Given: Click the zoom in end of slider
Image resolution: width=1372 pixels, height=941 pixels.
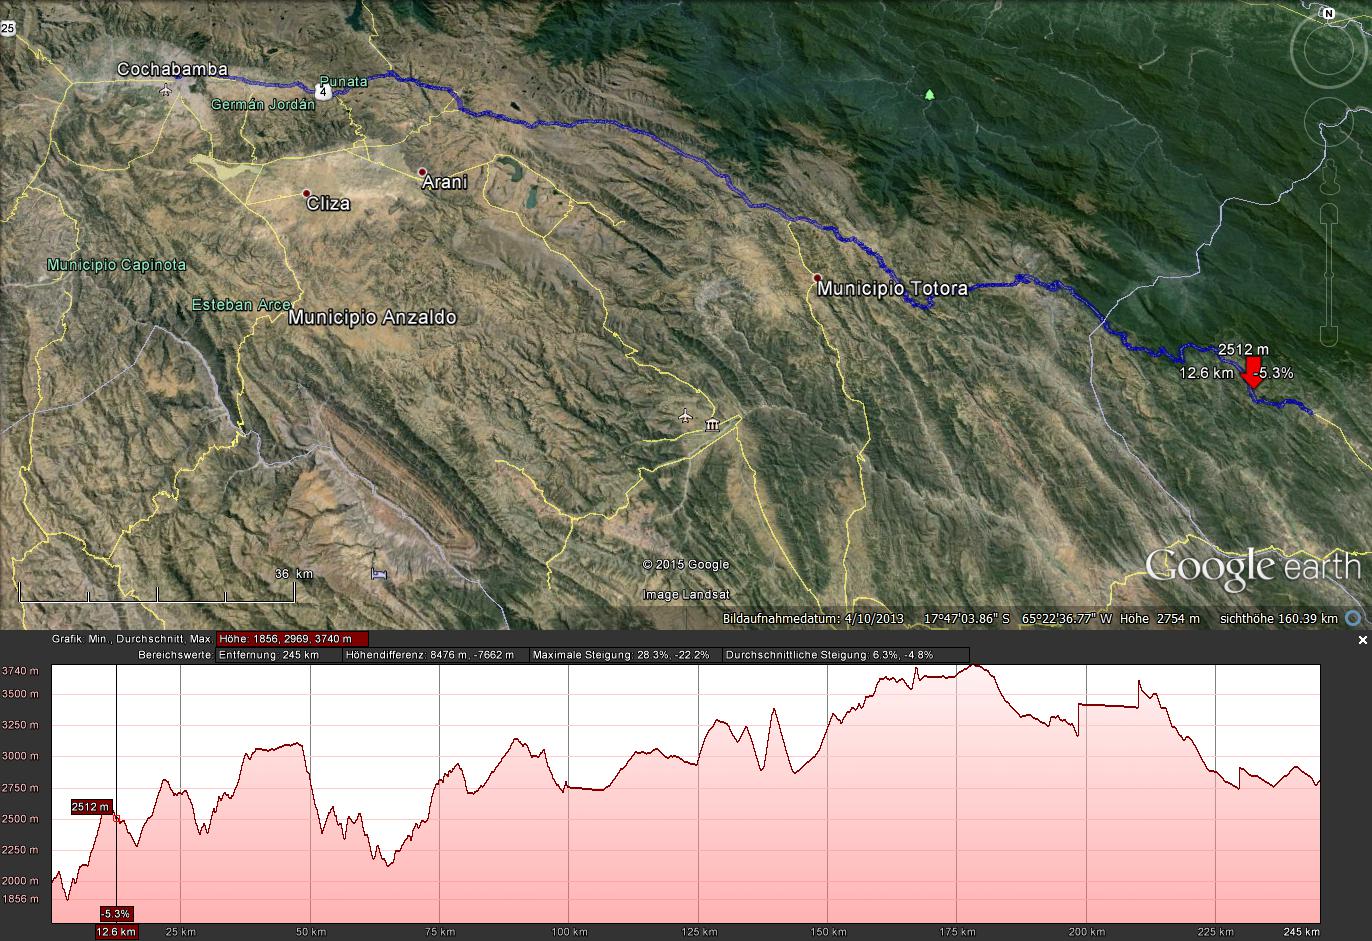Looking at the screenshot, I should click(1329, 214).
